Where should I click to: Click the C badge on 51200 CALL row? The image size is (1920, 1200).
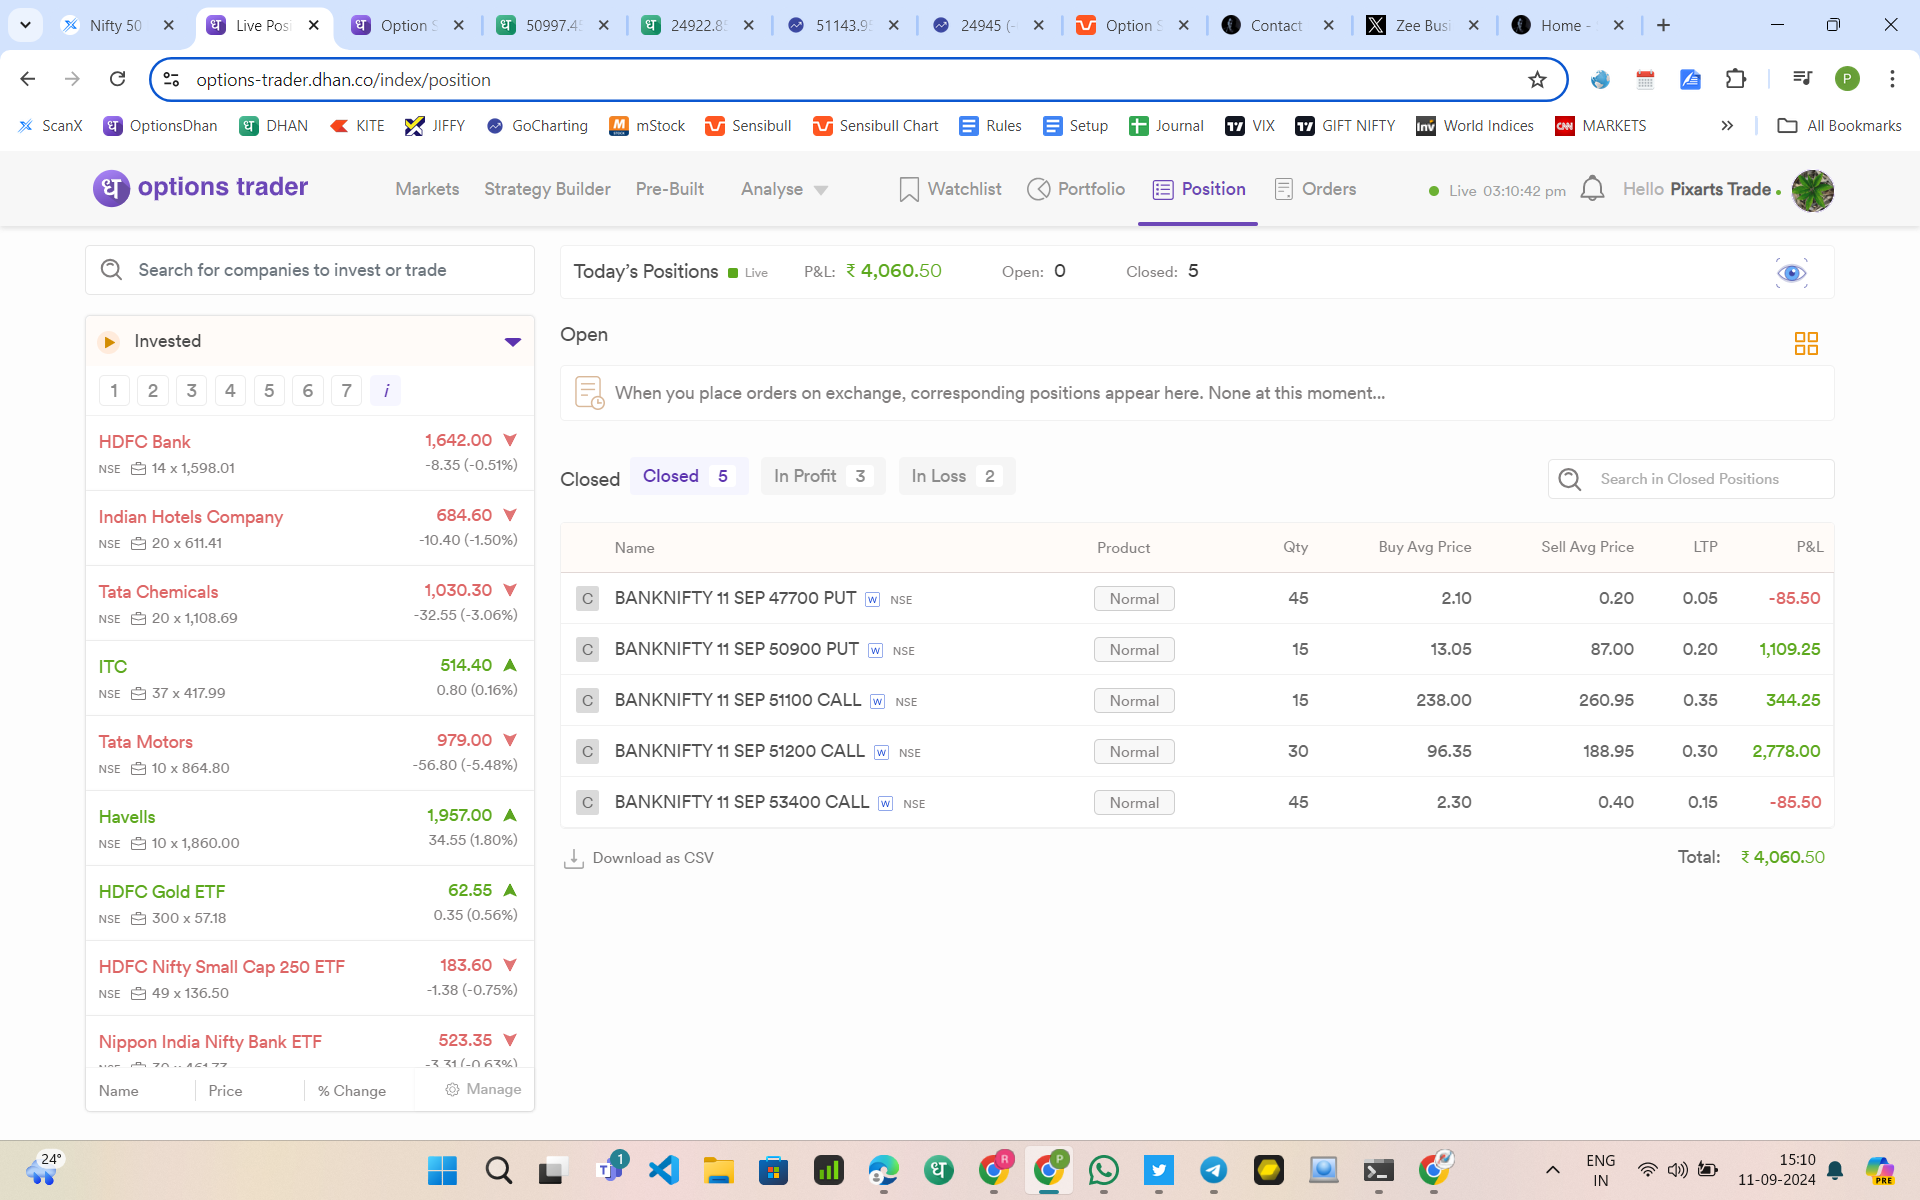tap(587, 751)
